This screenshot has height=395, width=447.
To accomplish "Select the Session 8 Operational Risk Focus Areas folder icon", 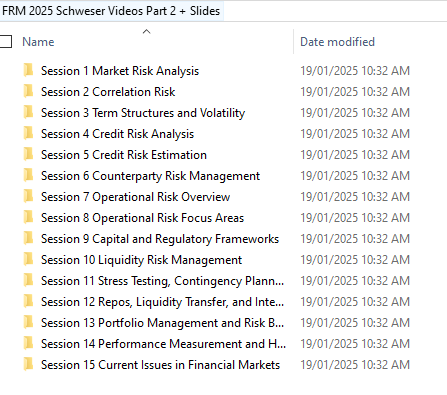I will tap(29, 217).
